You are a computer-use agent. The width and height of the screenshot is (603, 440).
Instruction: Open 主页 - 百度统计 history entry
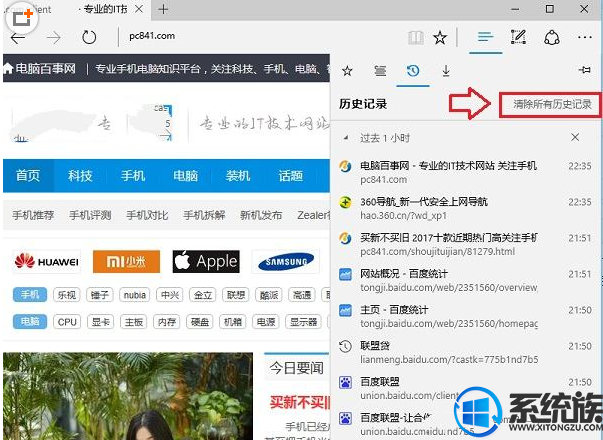465,317
